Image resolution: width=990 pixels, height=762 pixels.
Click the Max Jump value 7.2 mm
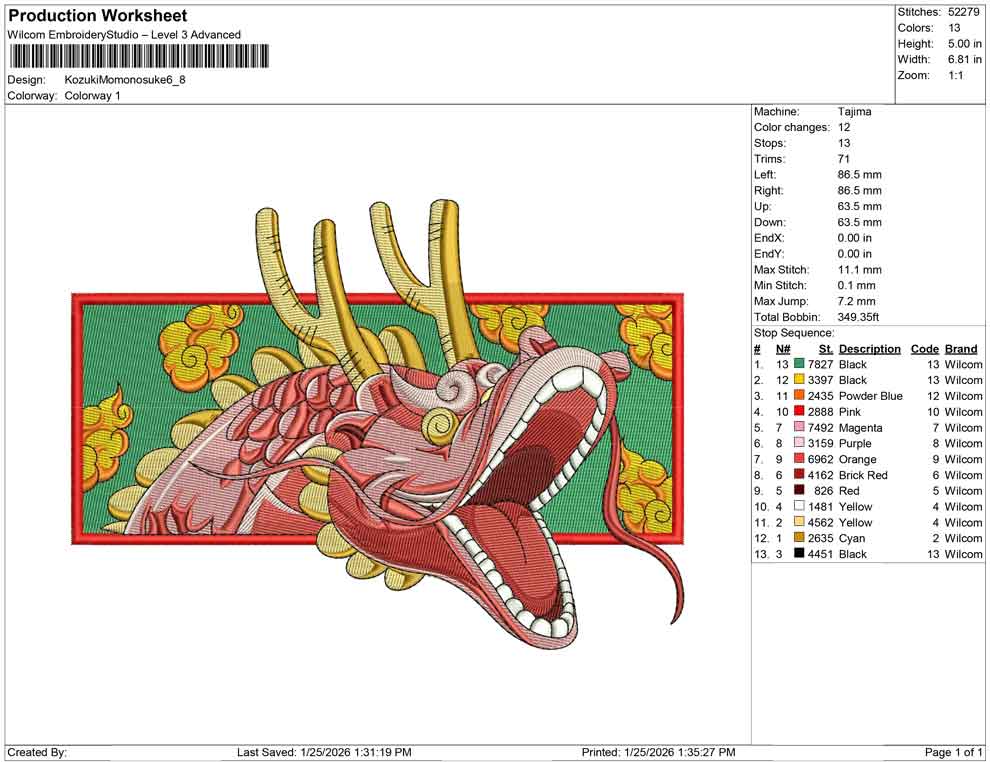857,301
